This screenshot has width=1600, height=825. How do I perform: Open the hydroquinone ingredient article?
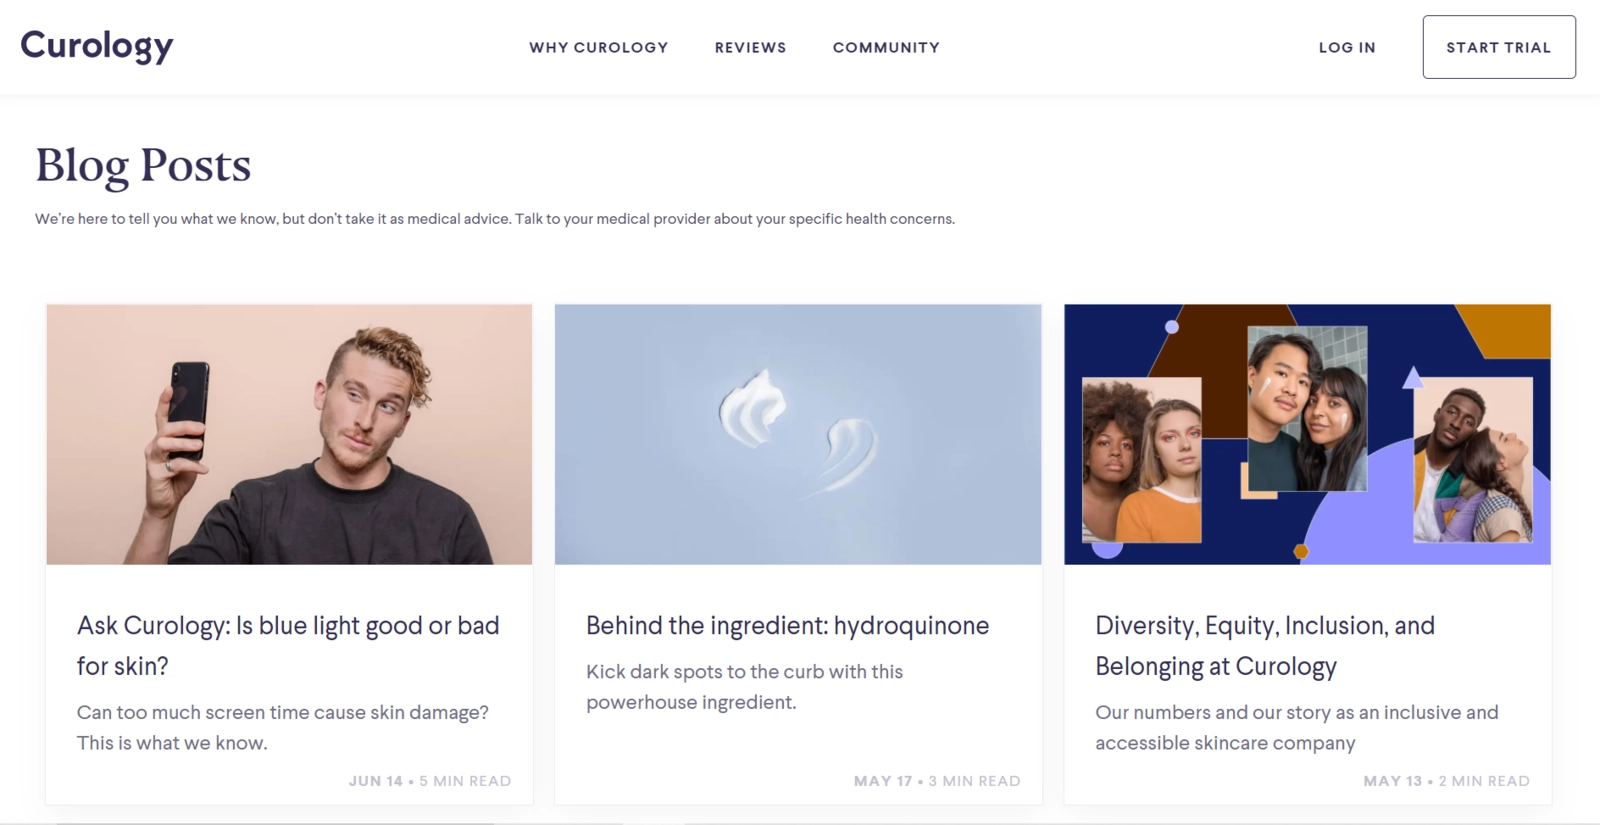coord(786,625)
